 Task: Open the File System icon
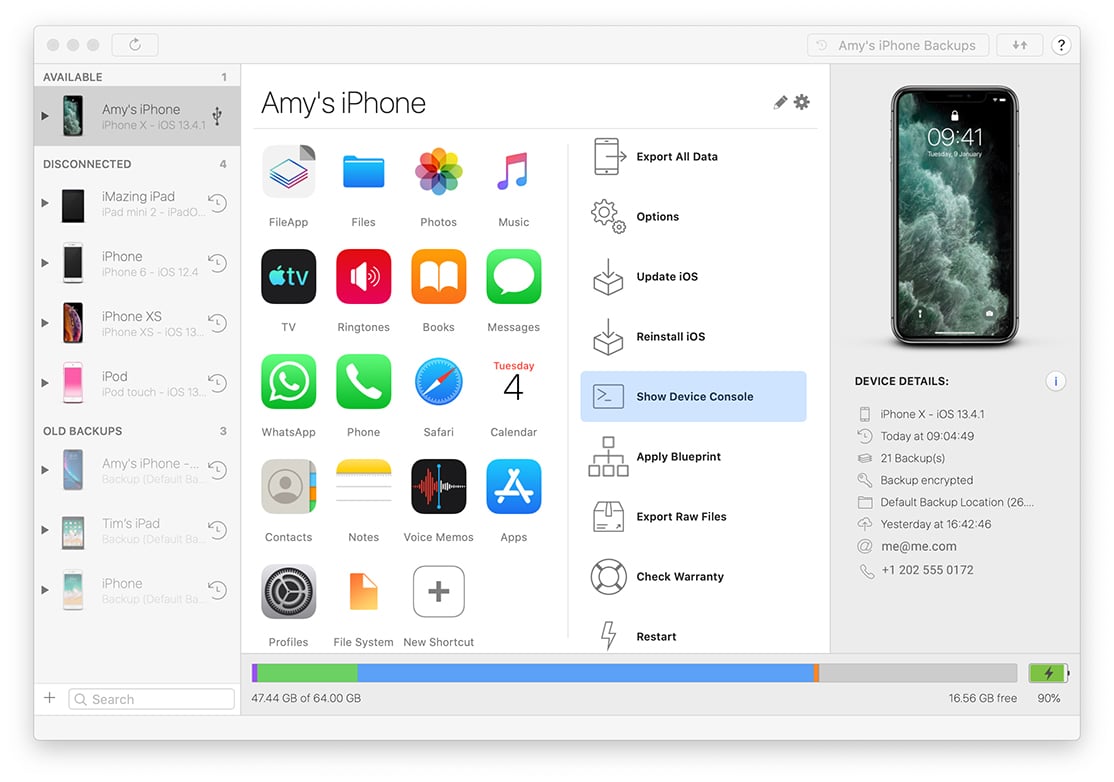[x=364, y=592]
